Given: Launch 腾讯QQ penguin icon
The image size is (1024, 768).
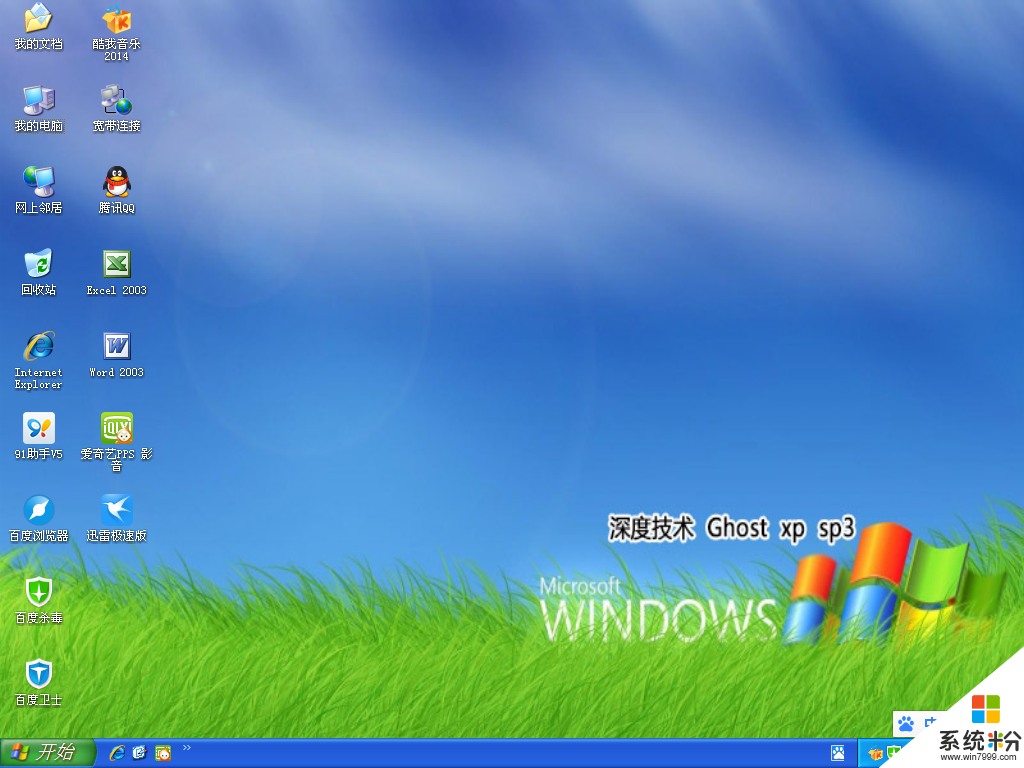Looking at the screenshot, I should 116,183.
